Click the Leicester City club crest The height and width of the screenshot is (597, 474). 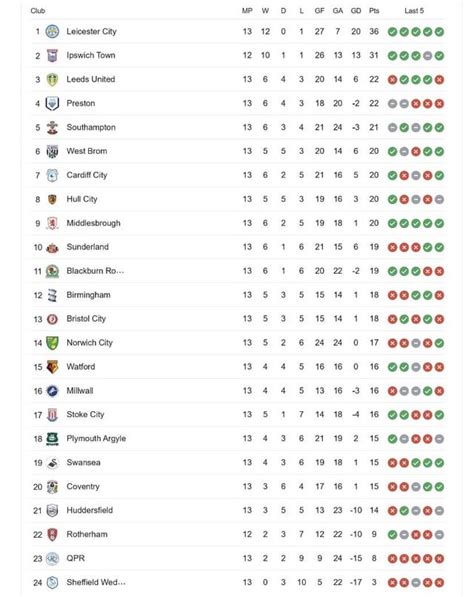pos(52,32)
